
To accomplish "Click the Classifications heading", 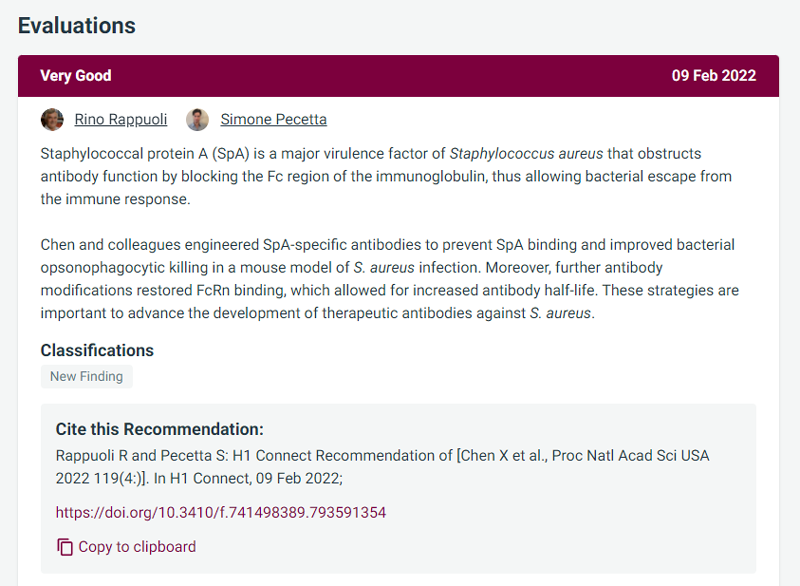I will coord(97,350).
